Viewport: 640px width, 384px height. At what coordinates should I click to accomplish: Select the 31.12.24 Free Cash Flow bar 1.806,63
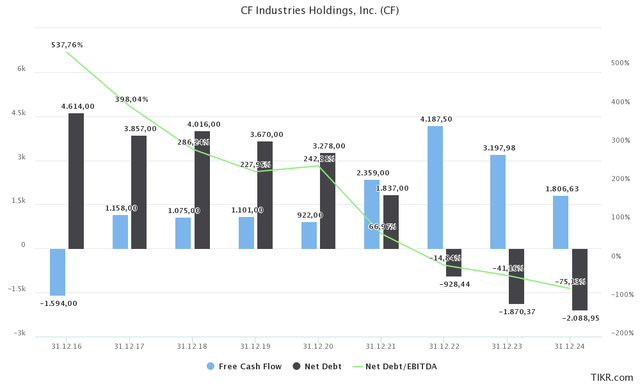click(x=560, y=222)
